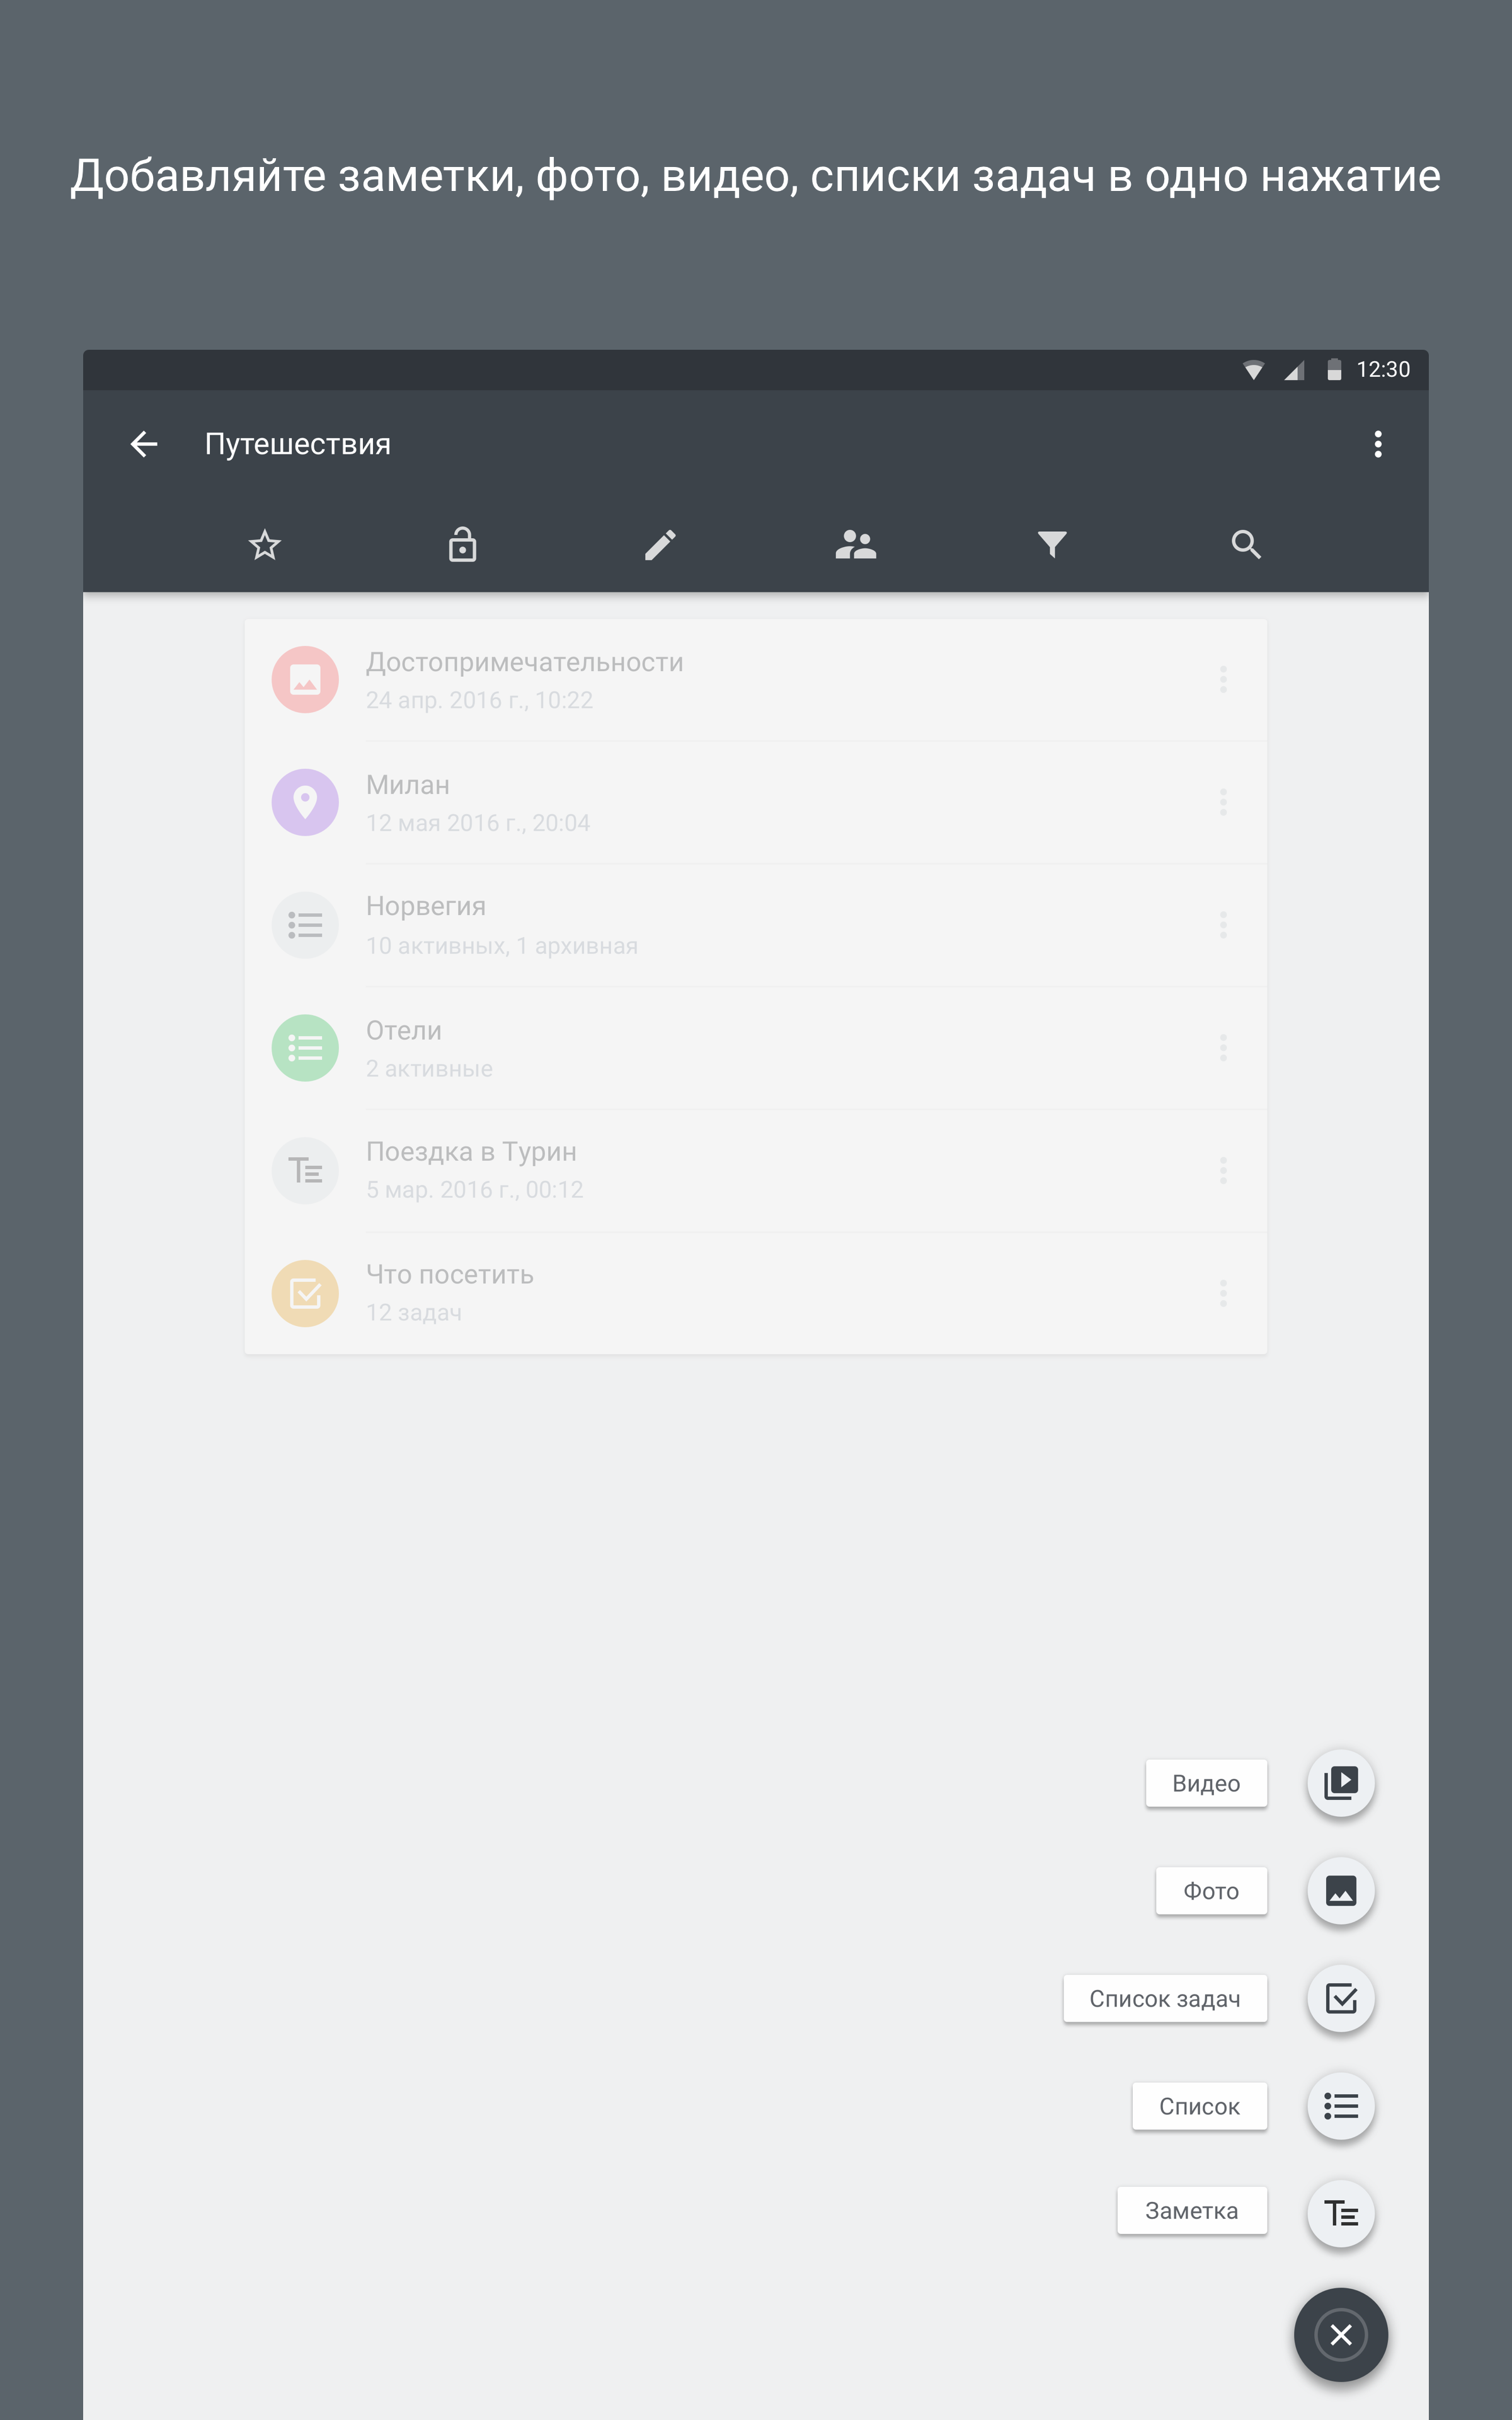Tap the back arrow next to Путешествия
This screenshot has width=1512, height=2420.
[x=144, y=444]
